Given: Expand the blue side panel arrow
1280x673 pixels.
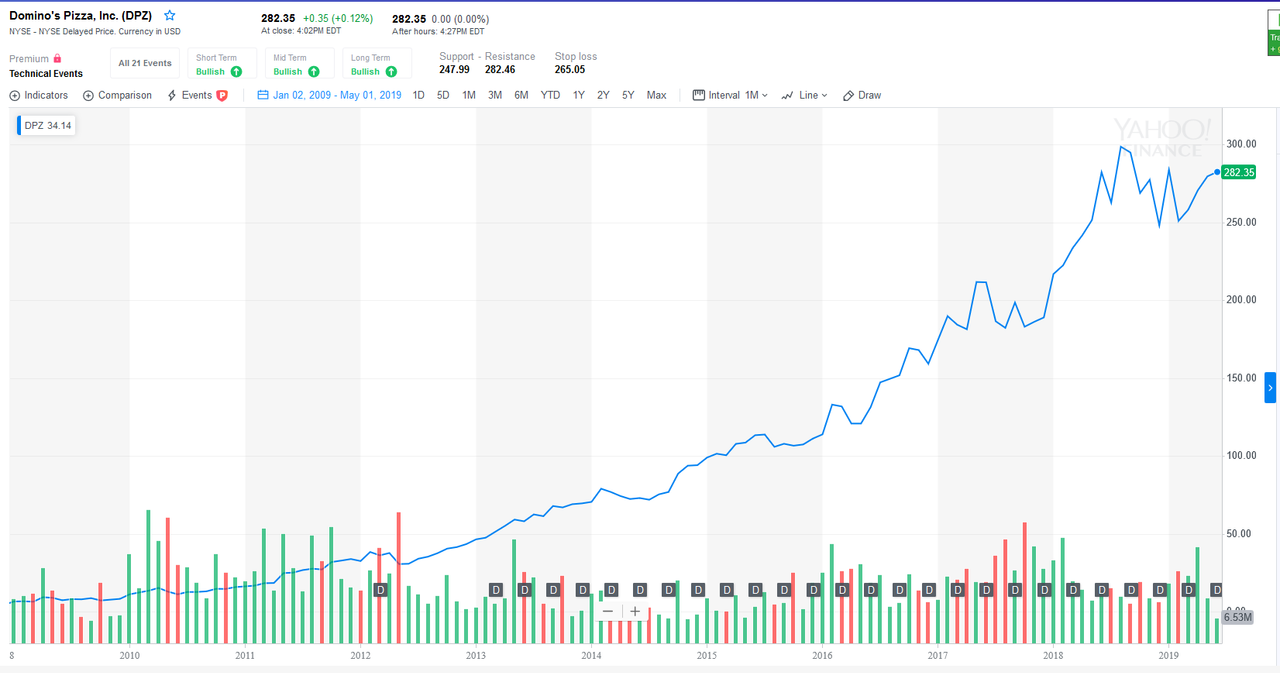Looking at the screenshot, I should 1271,387.
